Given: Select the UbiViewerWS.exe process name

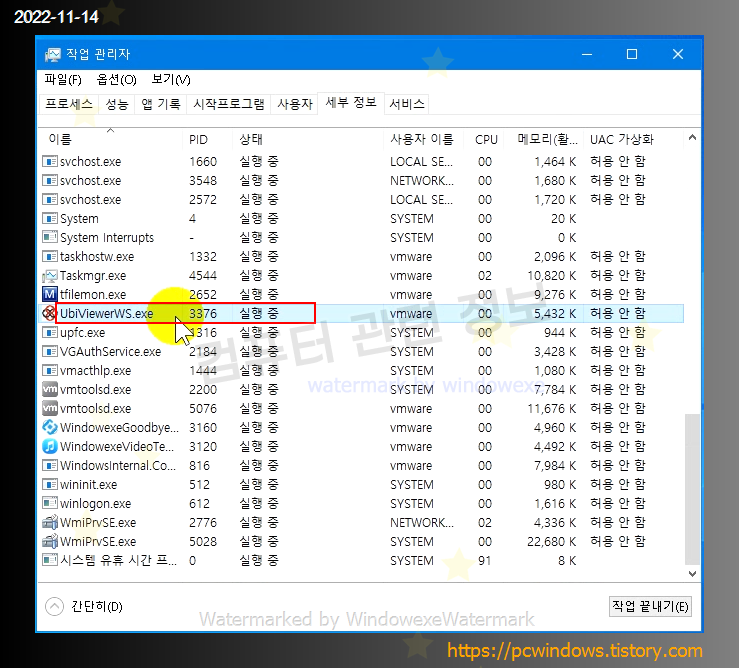Looking at the screenshot, I should (x=107, y=313).
